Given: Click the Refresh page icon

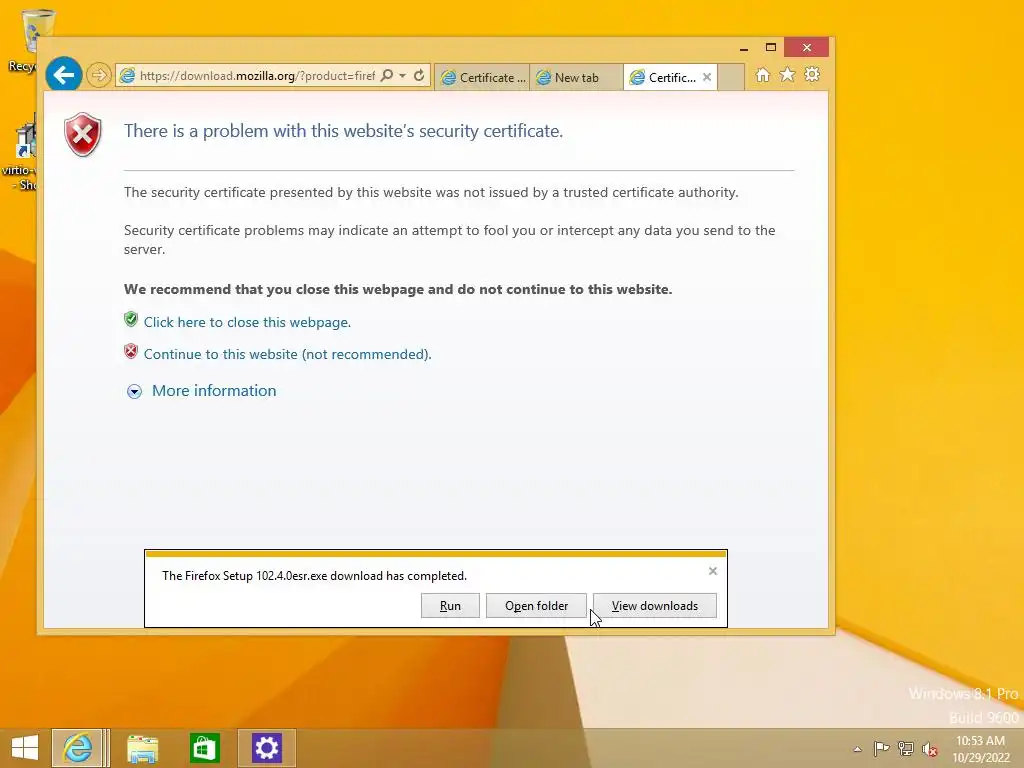Looking at the screenshot, I should pos(419,76).
